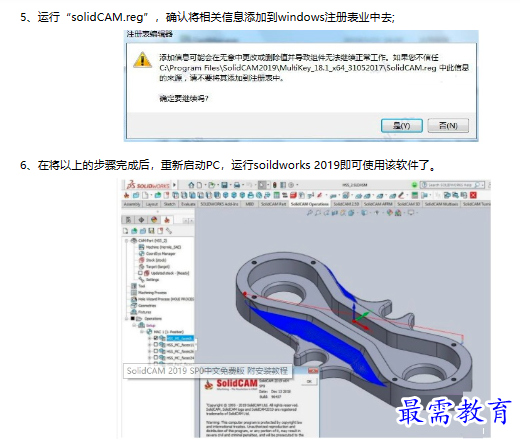The height and width of the screenshot is (443, 520).
Task: Open the search box dropdown arrow
Action: [483, 185]
